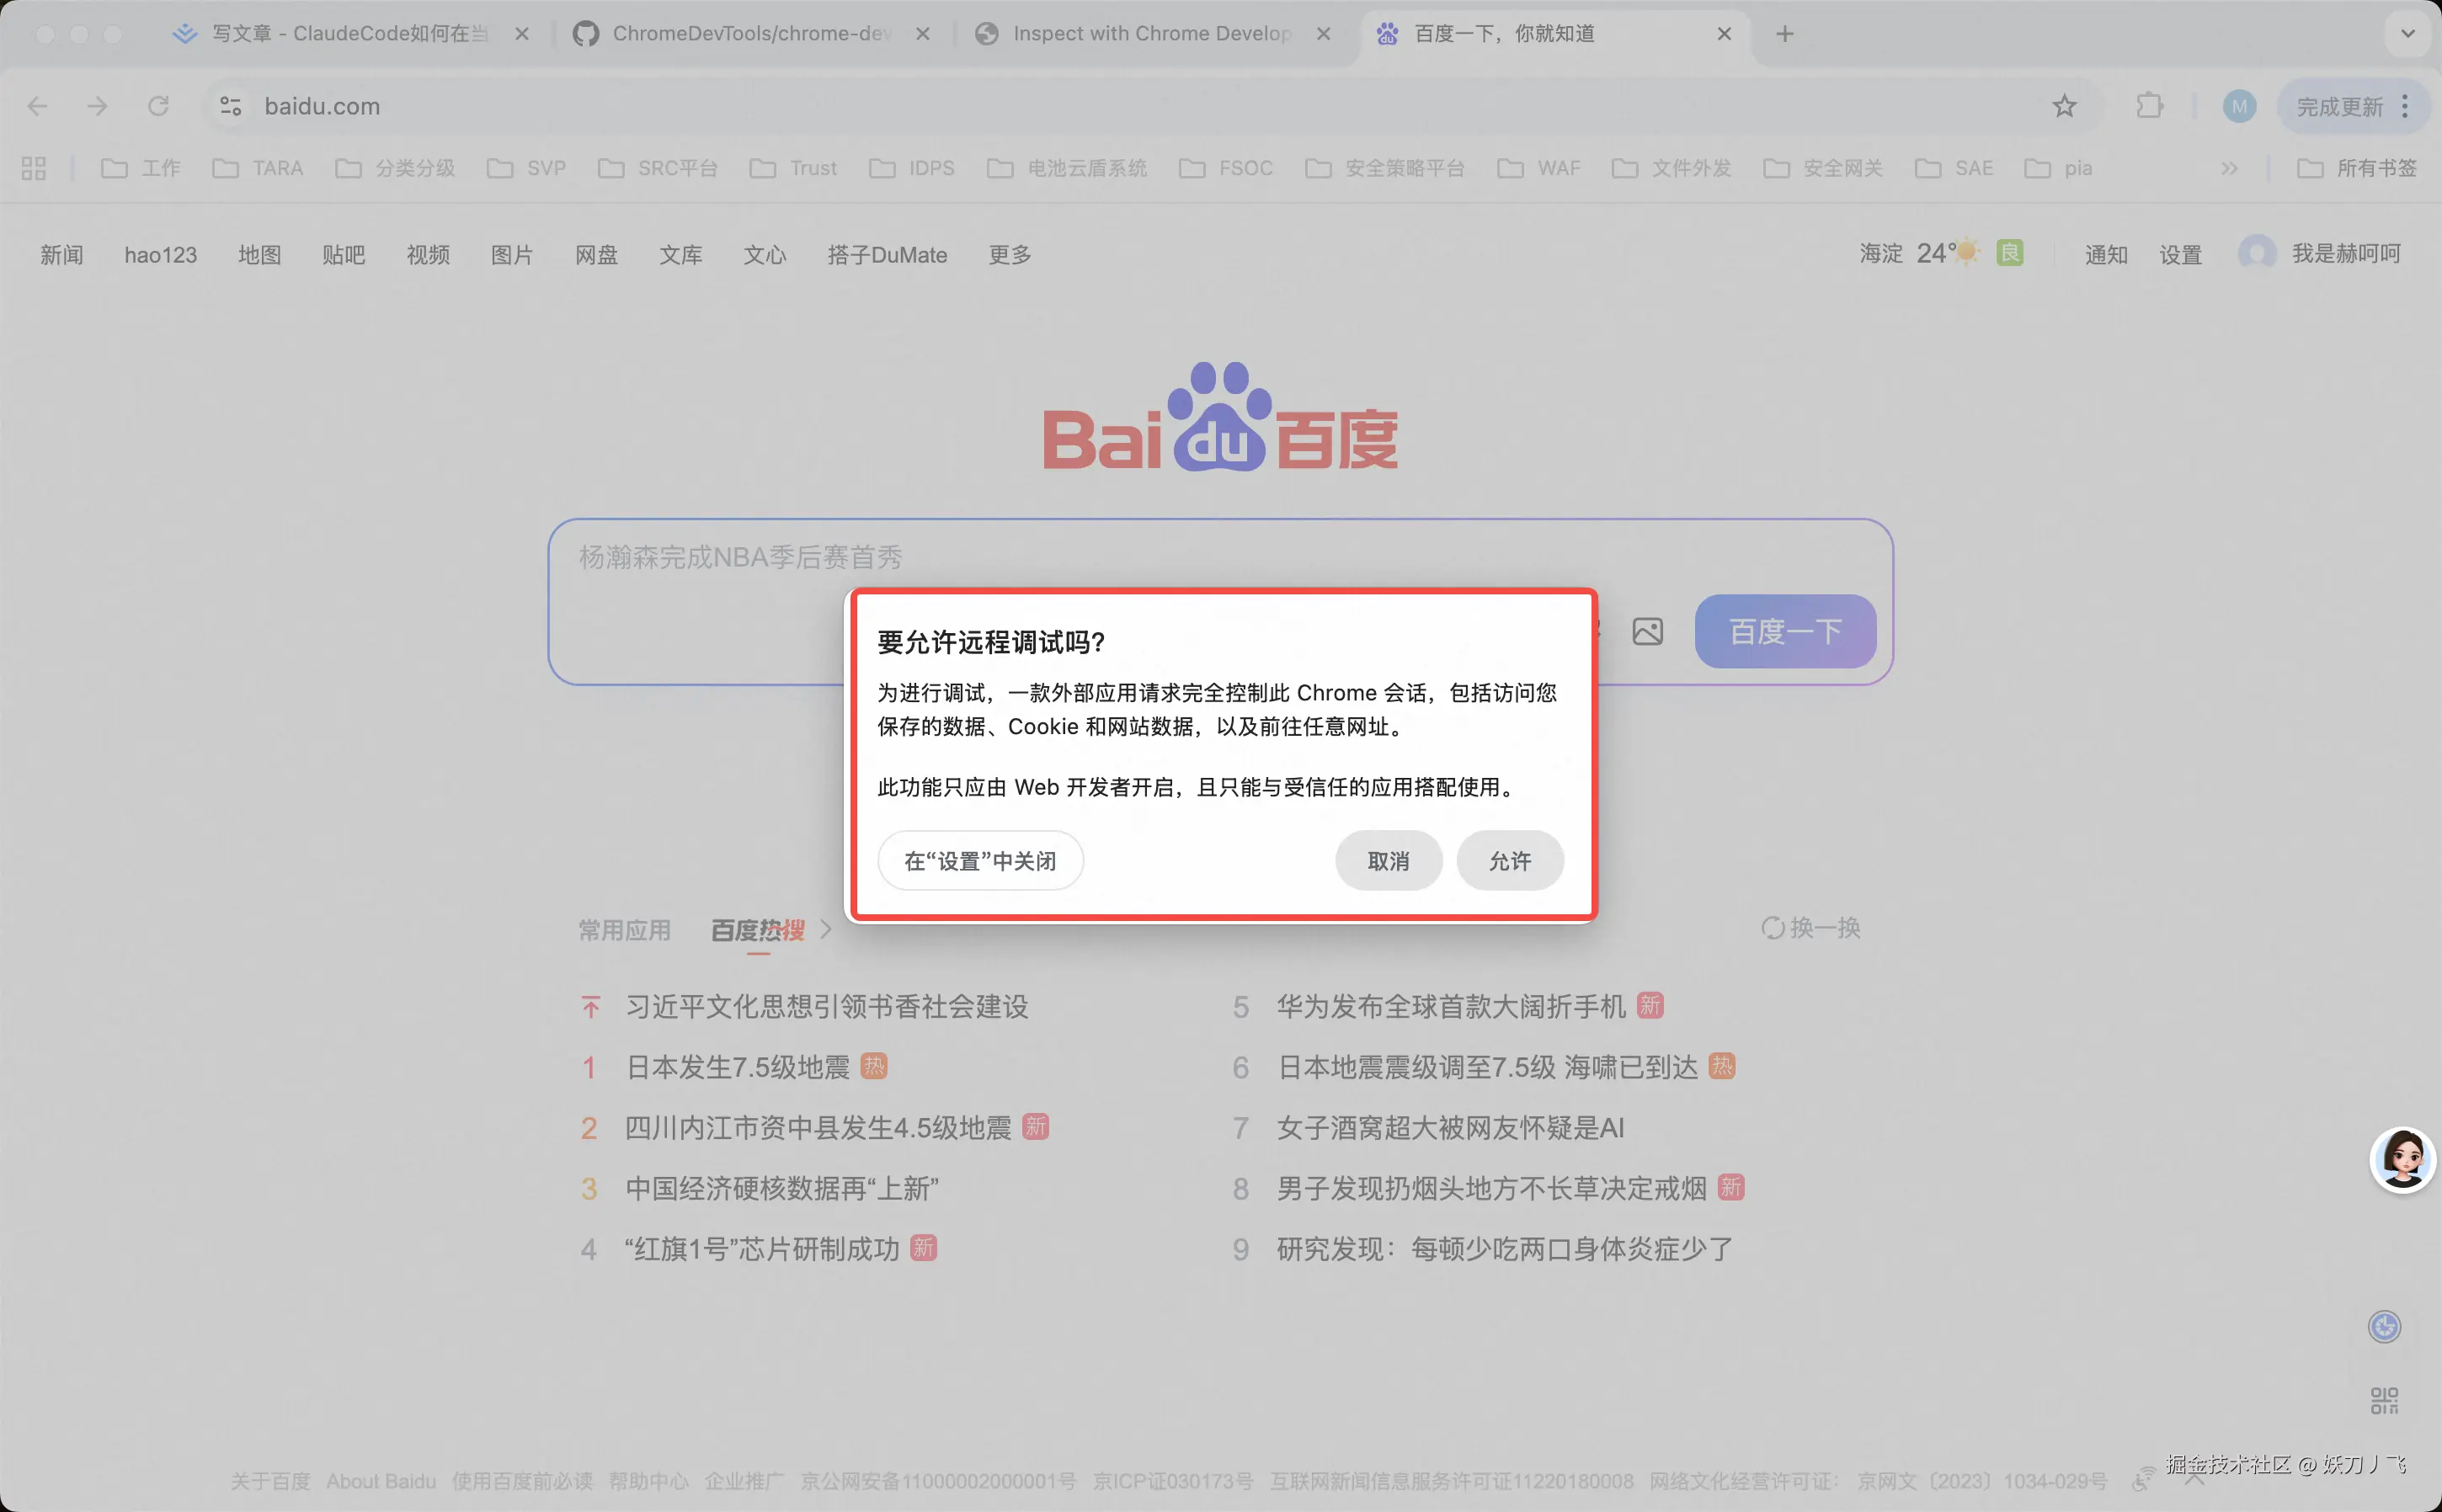Expand the tab search dropdown arrow
The height and width of the screenshot is (1512, 2442).
tap(2408, 34)
